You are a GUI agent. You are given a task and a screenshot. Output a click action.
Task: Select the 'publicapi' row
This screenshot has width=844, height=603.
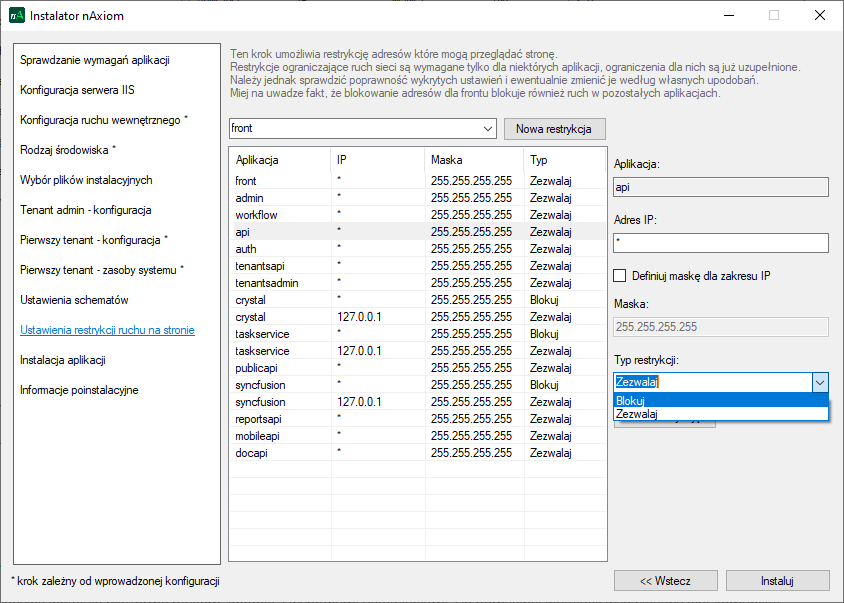point(418,368)
